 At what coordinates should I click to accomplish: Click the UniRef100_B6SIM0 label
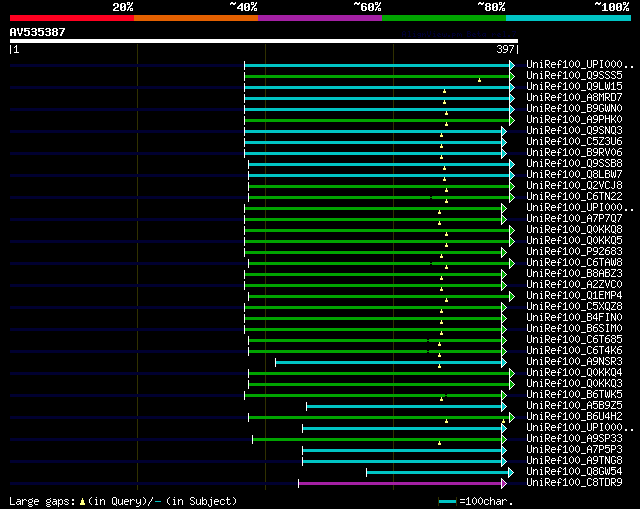574,329
